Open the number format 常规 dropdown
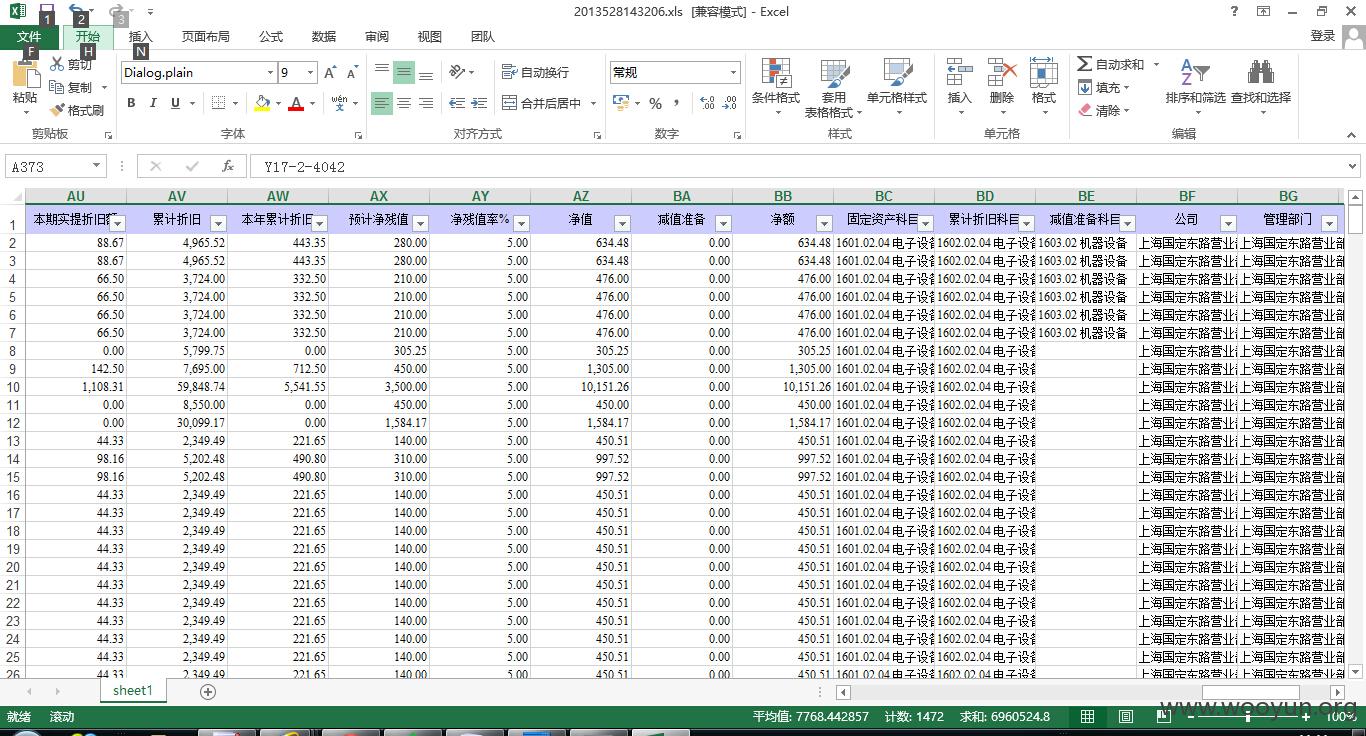This screenshot has width=1366, height=736. point(733,72)
